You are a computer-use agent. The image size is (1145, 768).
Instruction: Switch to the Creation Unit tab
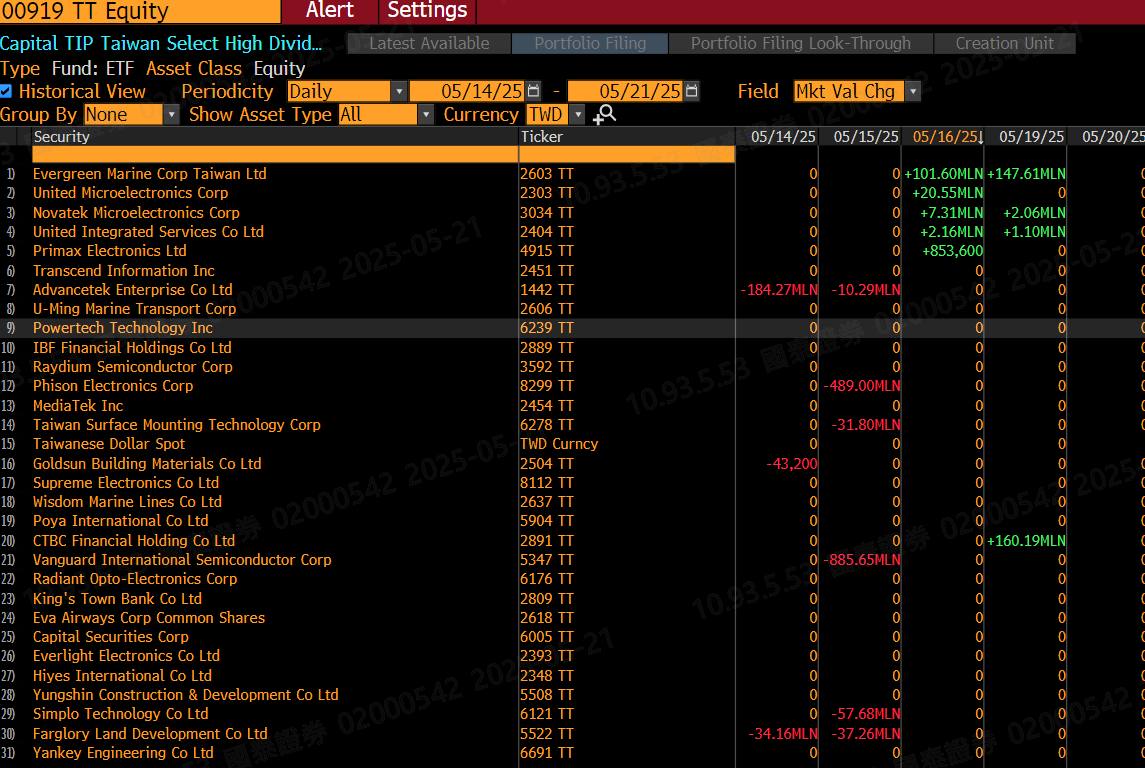[x=1004, y=43]
